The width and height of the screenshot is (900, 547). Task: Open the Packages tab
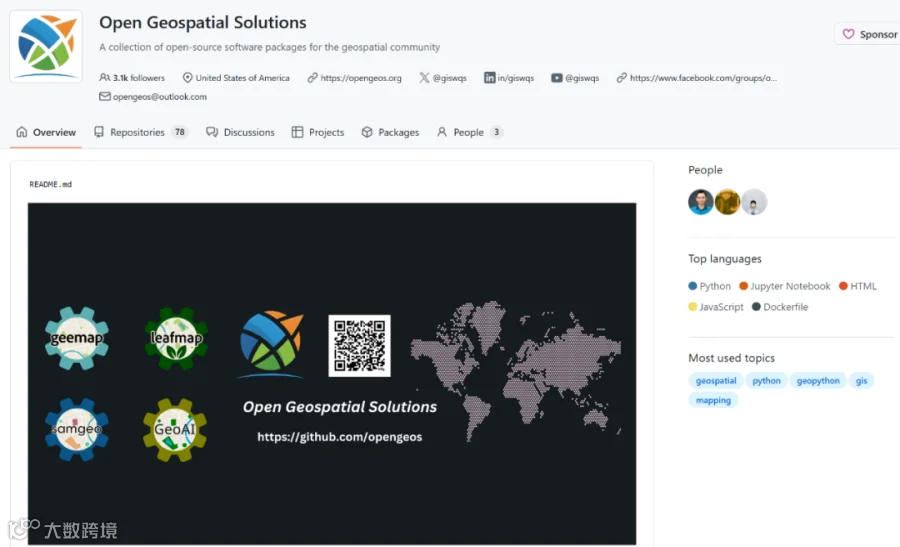point(390,132)
